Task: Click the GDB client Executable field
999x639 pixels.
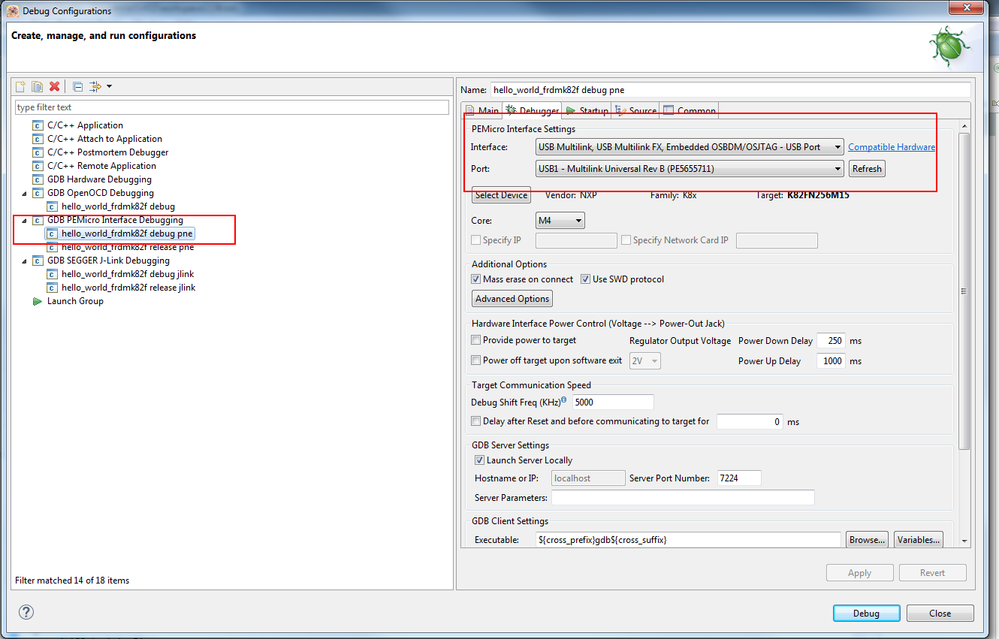Action: pyautogui.click(x=688, y=540)
